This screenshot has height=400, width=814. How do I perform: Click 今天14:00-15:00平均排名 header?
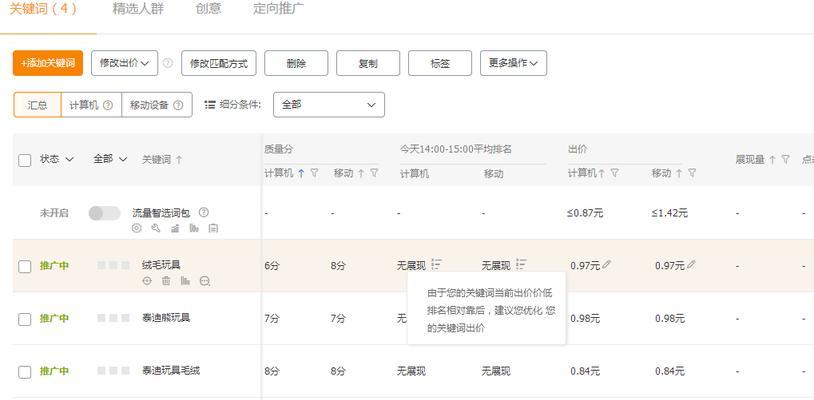click(456, 149)
